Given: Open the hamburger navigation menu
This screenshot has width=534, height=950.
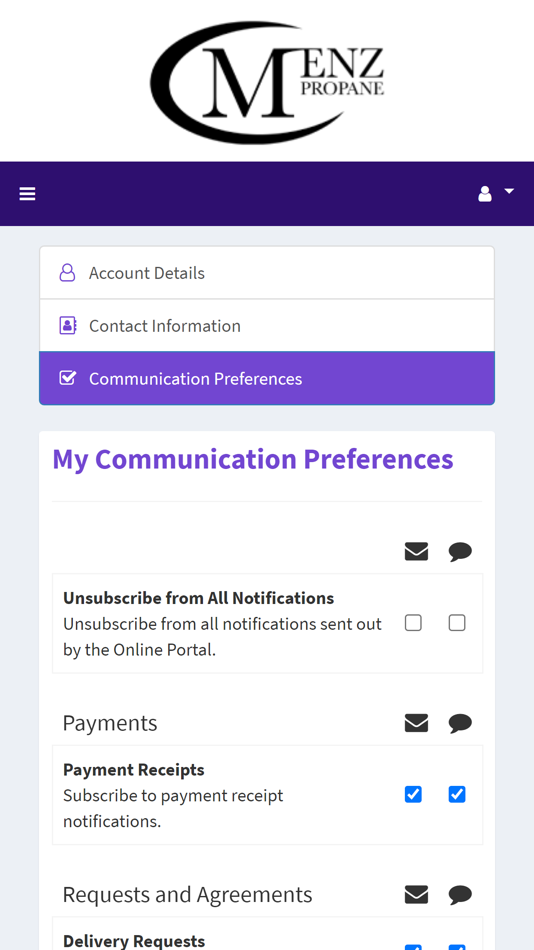Looking at the screenshot, I should click(x=27, y=194).
